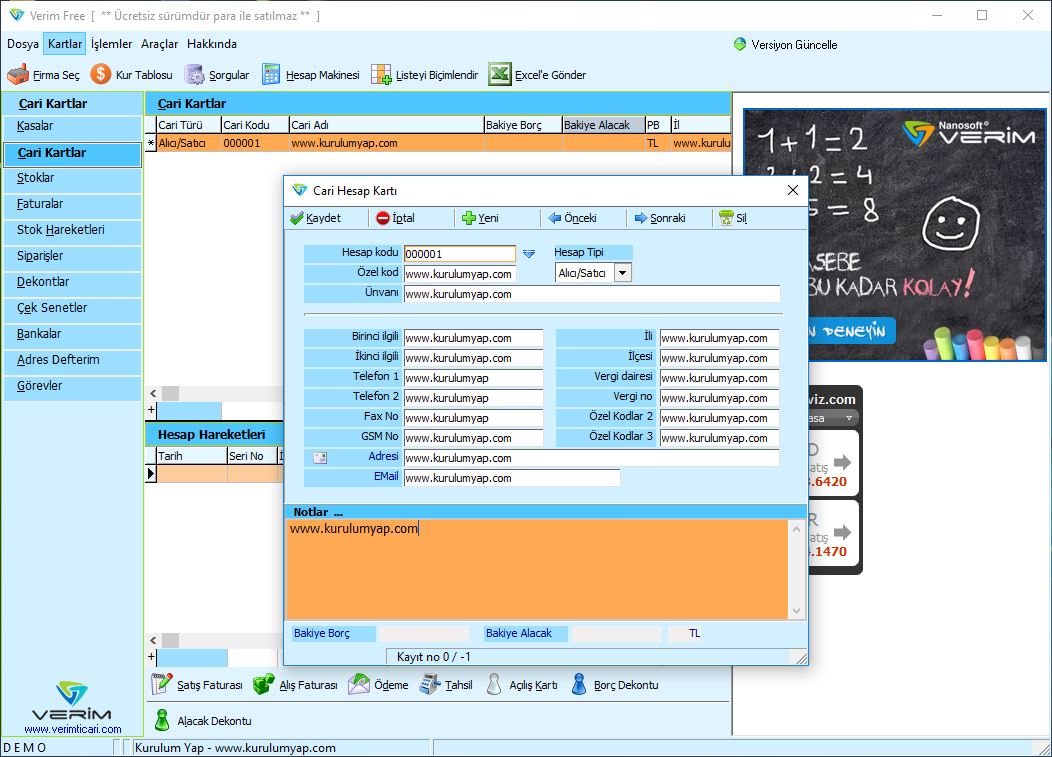Open Bankalar in the sidebar

[72, 334]
